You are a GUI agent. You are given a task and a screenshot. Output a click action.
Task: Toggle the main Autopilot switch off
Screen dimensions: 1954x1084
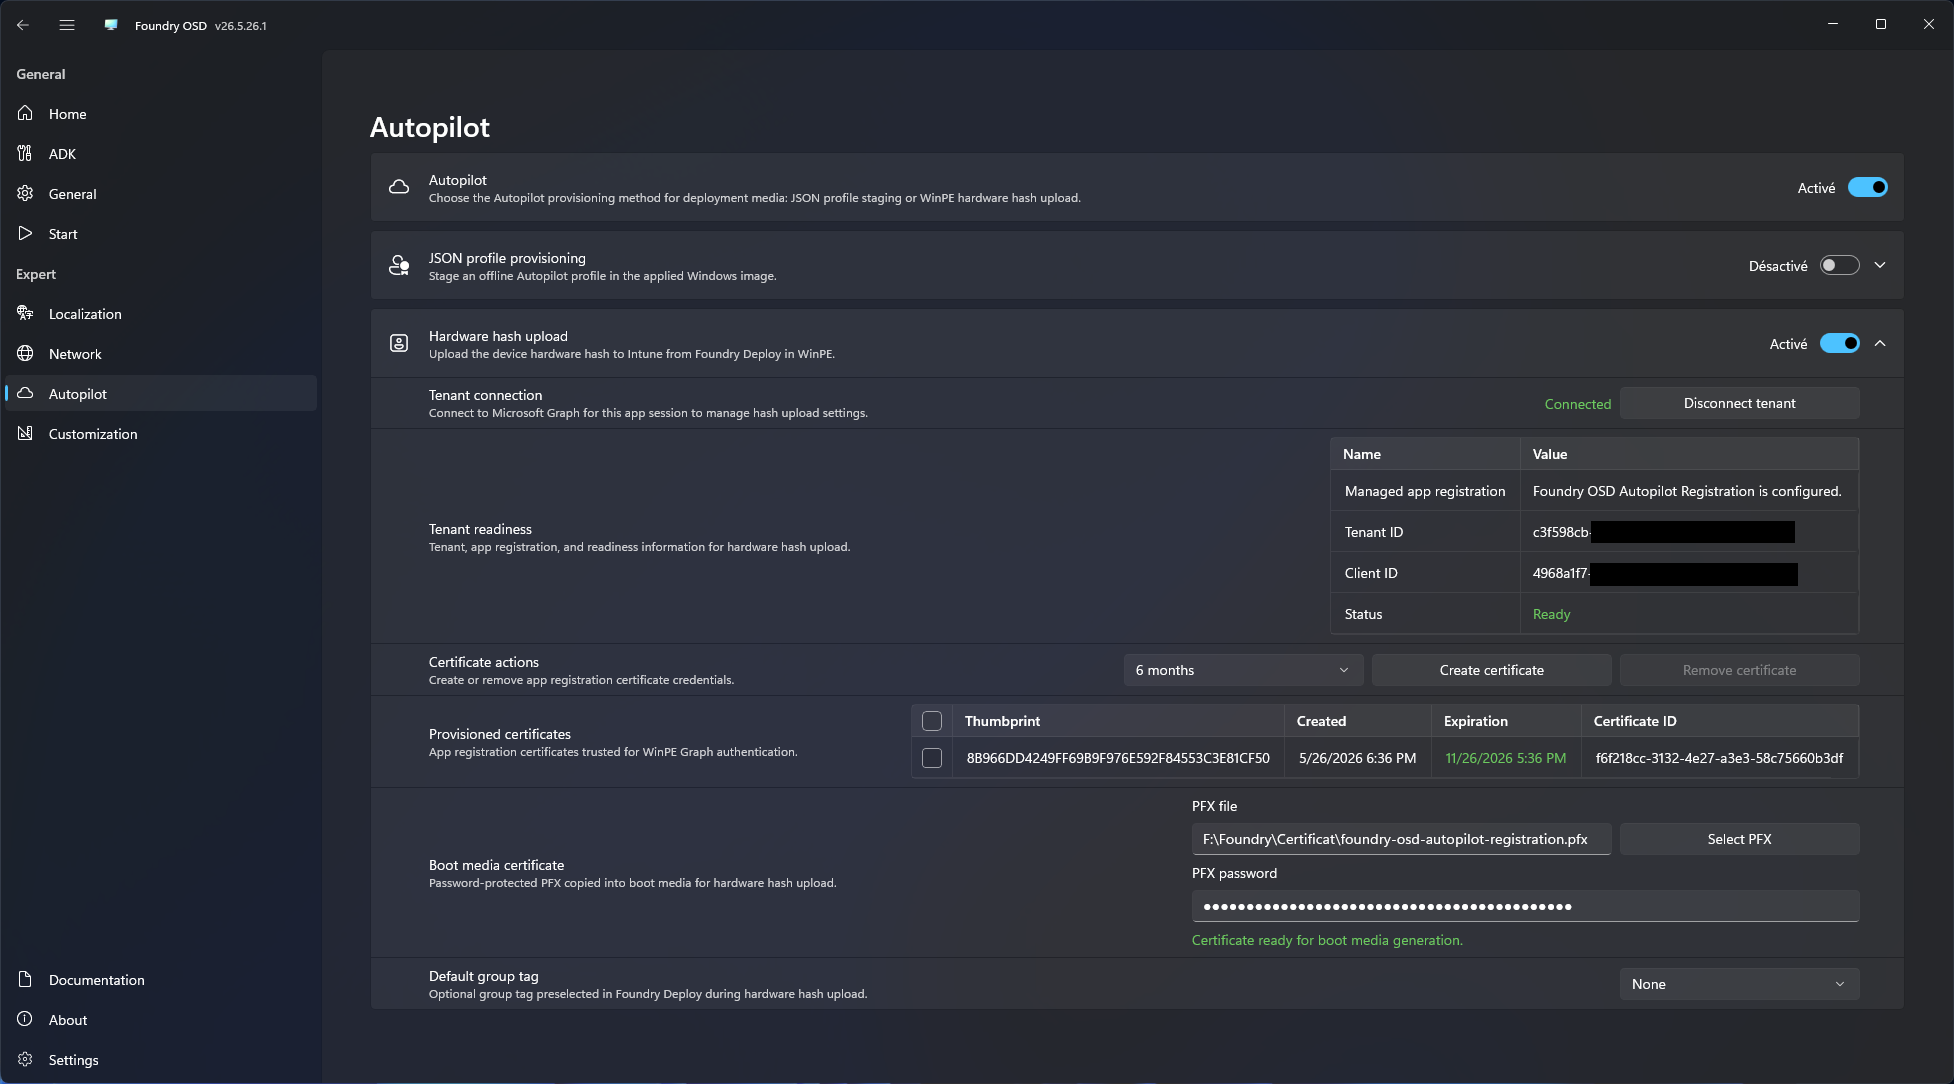pos(1867,188)
